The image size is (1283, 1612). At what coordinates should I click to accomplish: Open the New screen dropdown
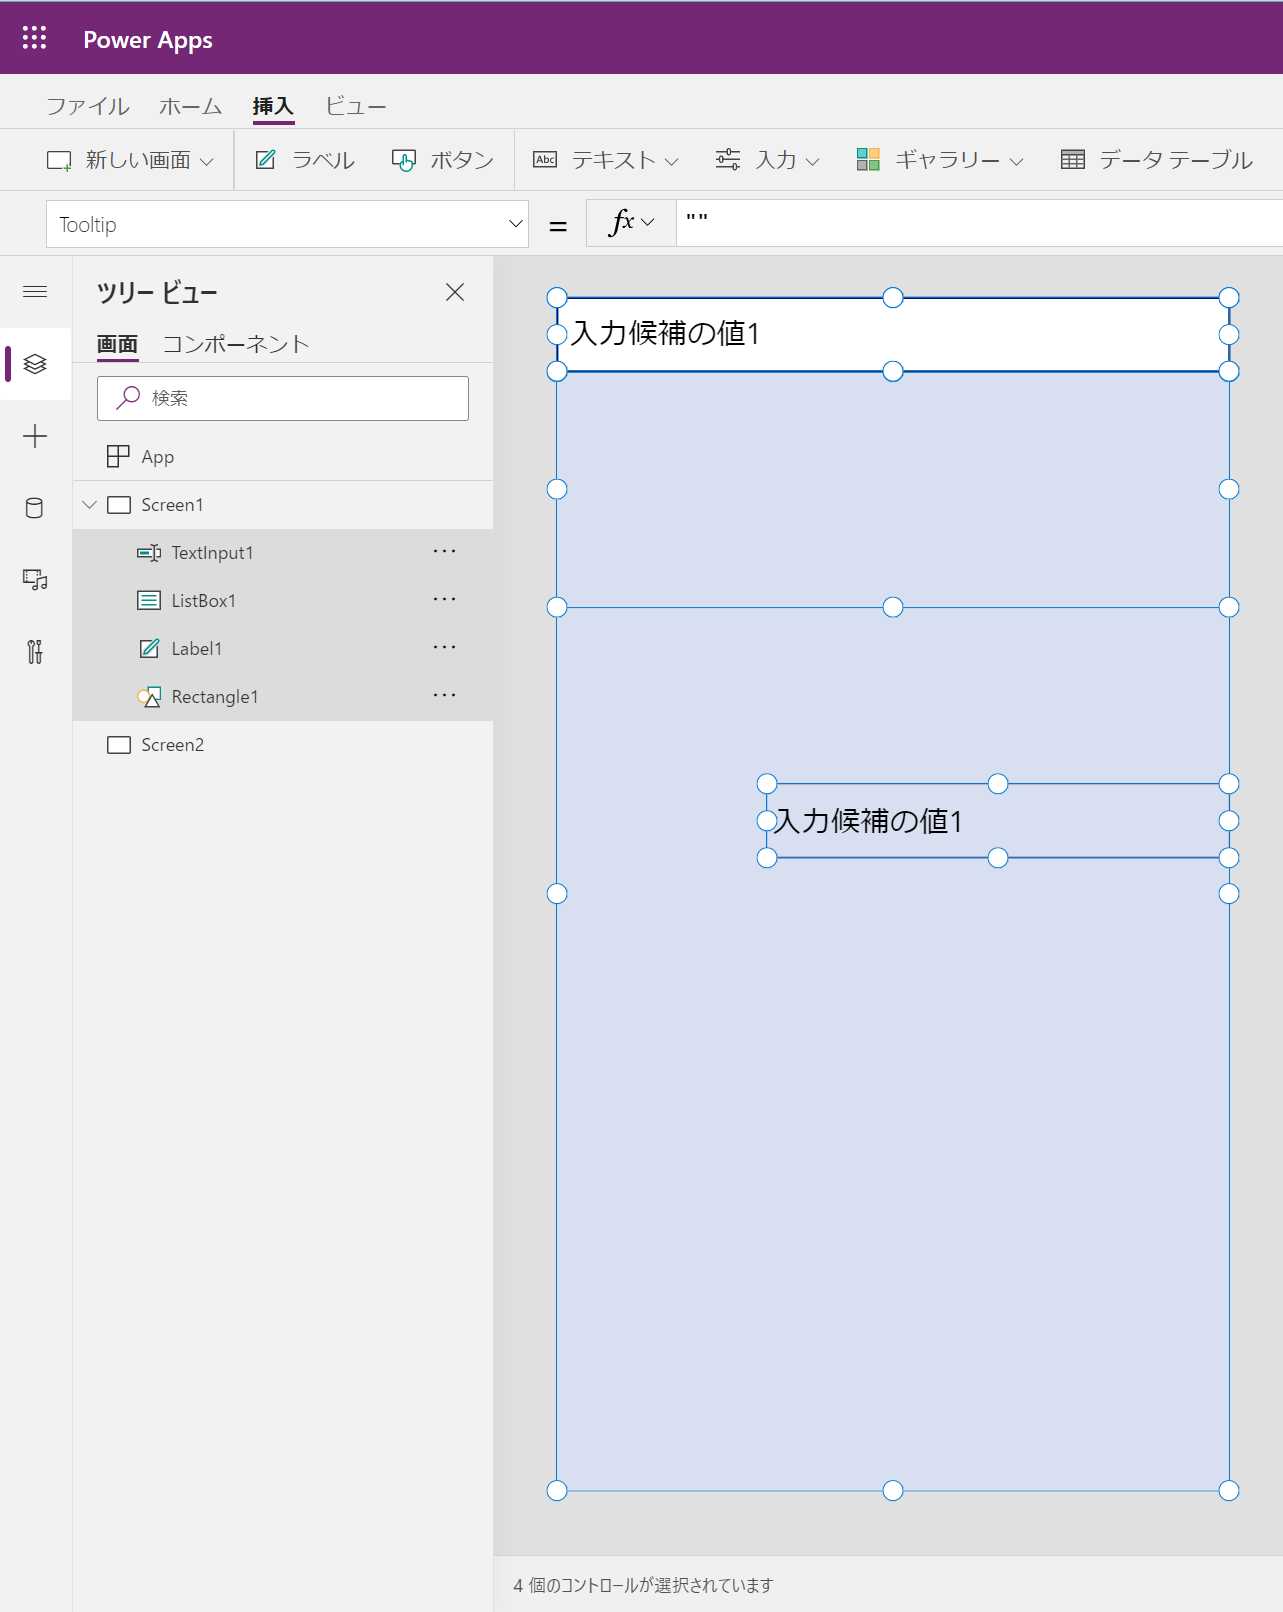[x=130, y=160]
